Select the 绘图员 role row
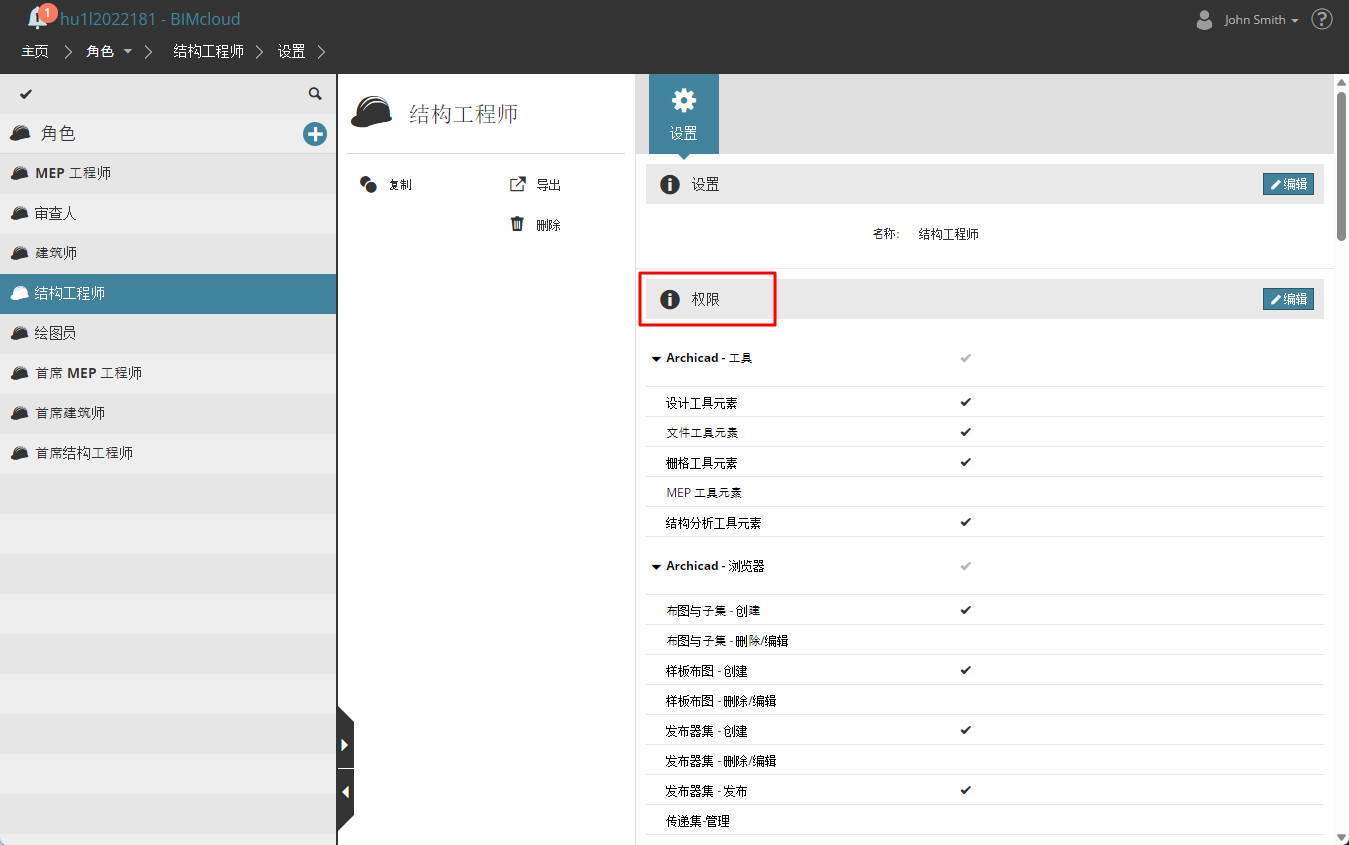This screenshot has height=845, width=1349. [168, 333]
